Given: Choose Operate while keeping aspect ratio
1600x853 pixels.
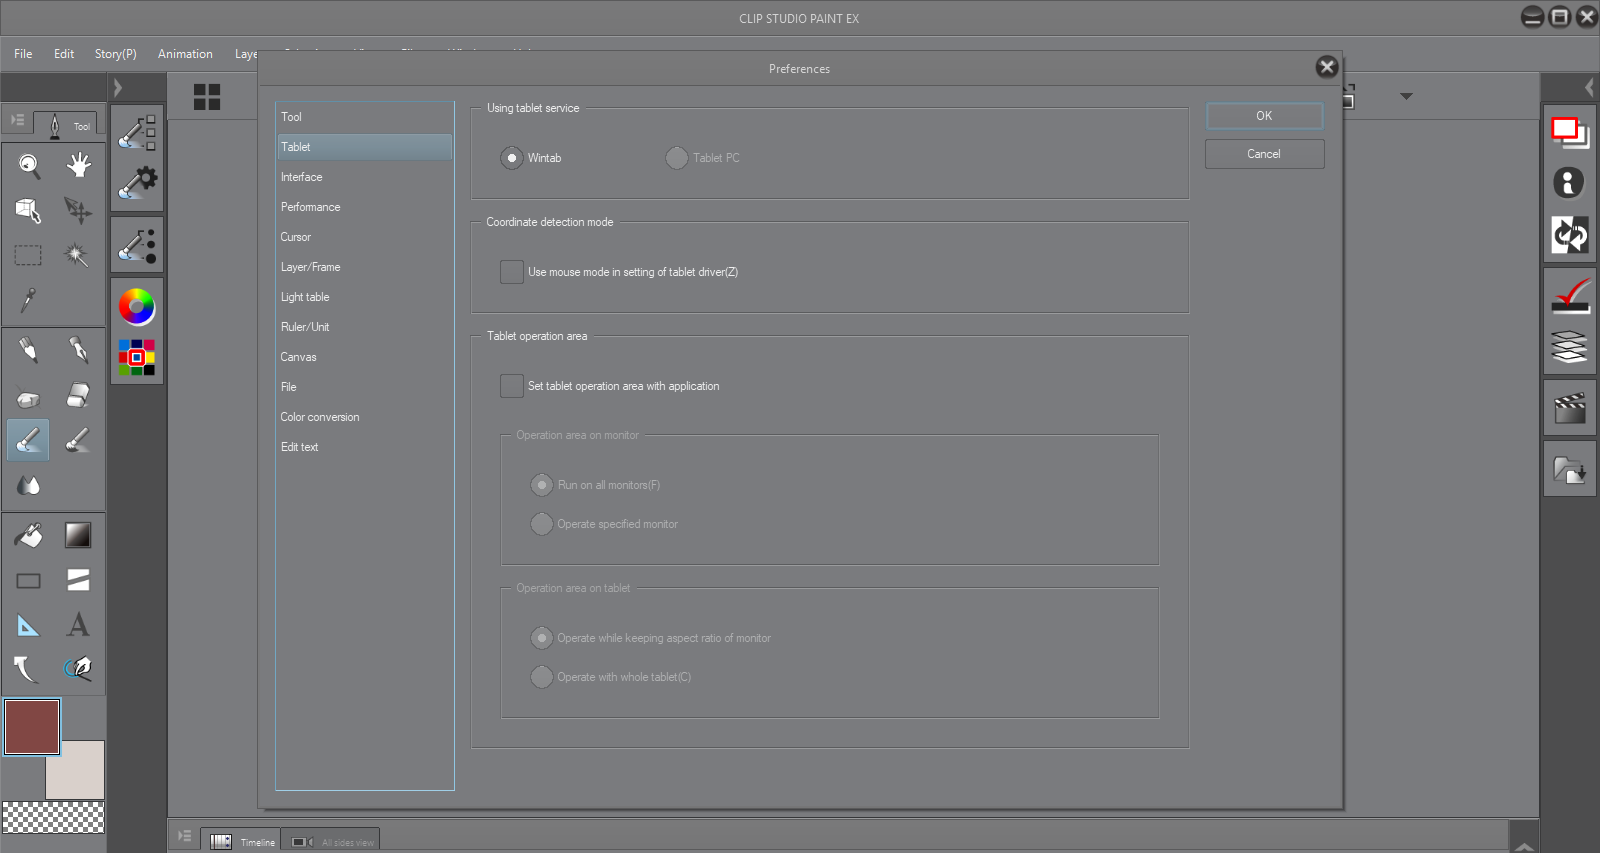Looking at the screenshot, I should click(542, 638).
